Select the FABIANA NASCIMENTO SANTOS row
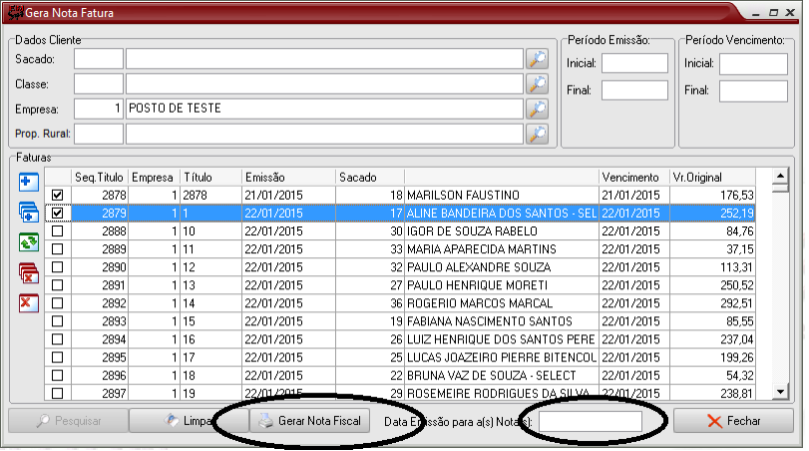The height and width of the screenshot is (451, 809). 400,321
